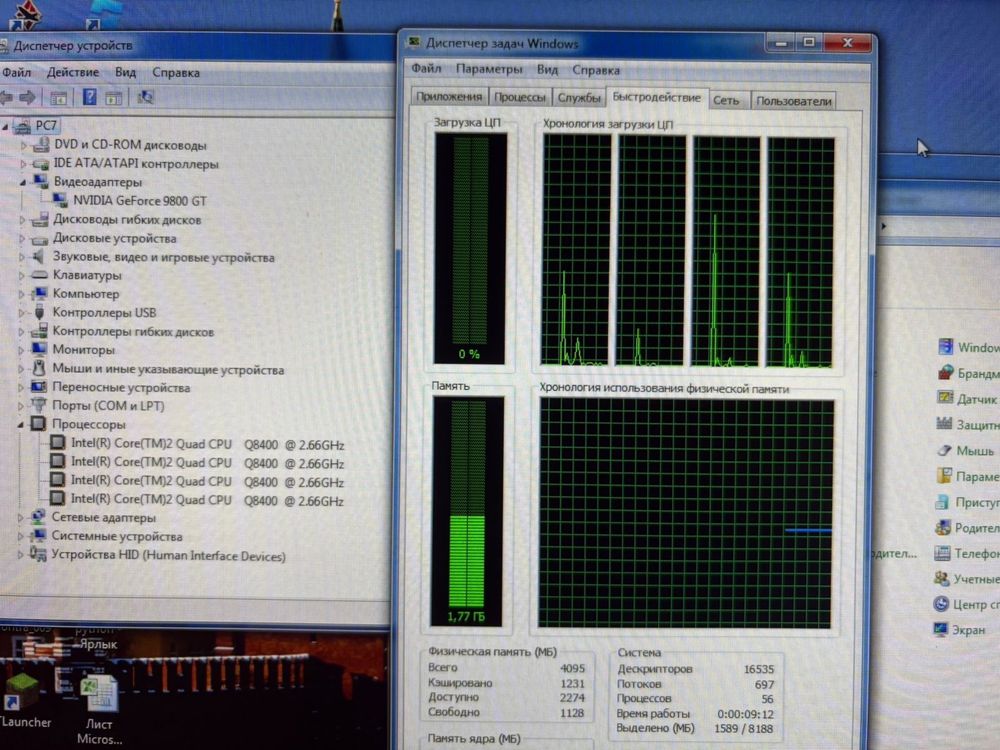Open the Действие menu in Device Manager
Image resolution: width=1000 pixels, height=750 pixels.
tap(73, 72)
